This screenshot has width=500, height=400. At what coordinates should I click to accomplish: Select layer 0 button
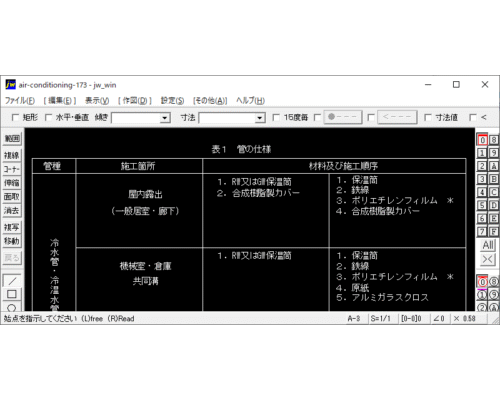point(482,140)
